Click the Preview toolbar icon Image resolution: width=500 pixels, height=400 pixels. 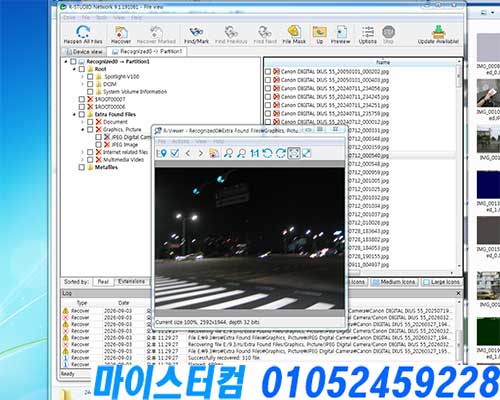[340, 34]
